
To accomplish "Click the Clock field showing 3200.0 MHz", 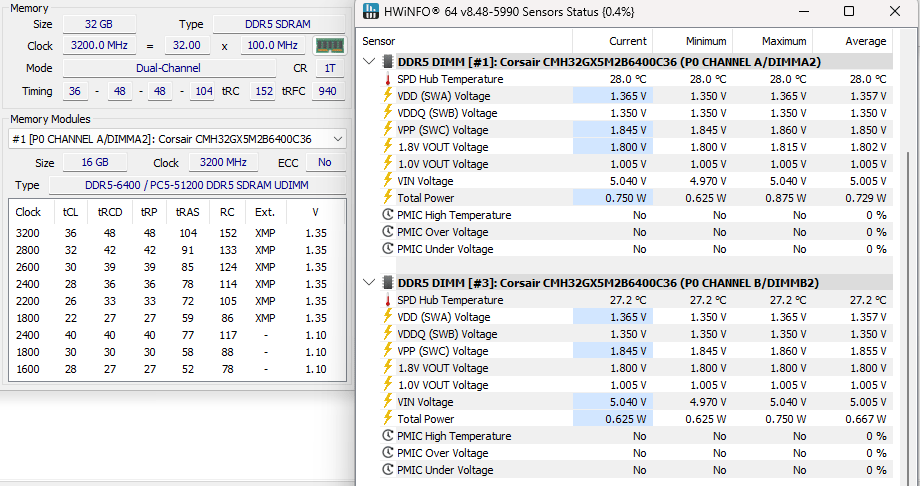I will point(99,45).
